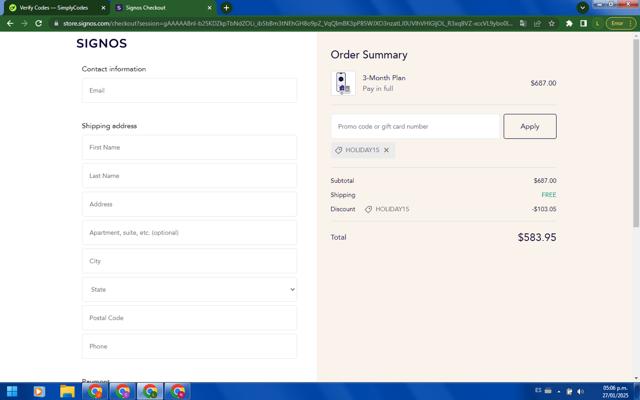
Task: Open File Explorer from the taskbar
Action: coord(67,392)
